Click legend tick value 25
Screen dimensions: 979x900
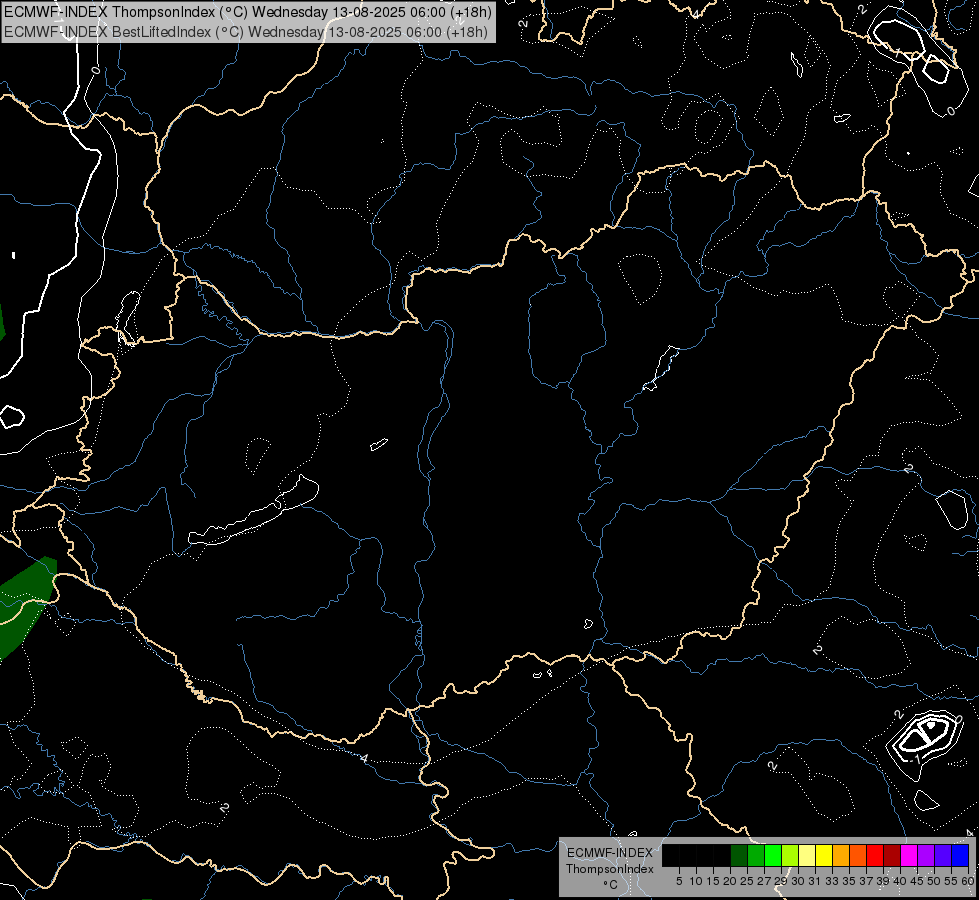point(747,881)
